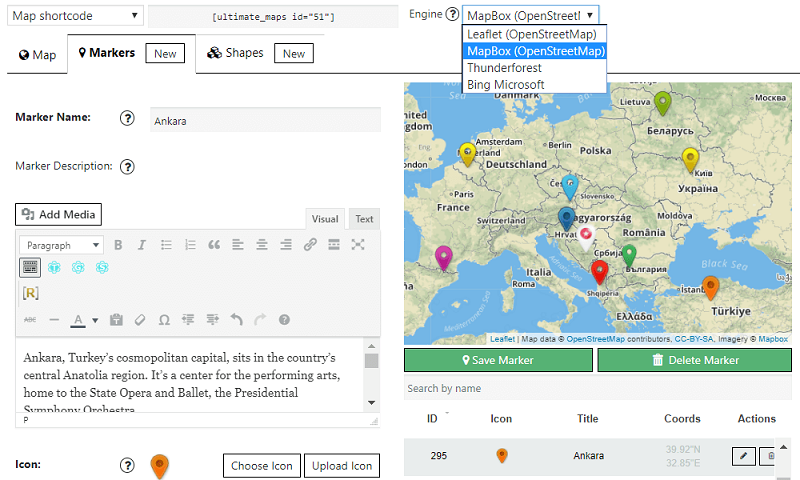This screenshot has height=480, width=800.
Task: Toggle bulleted list formatting
Action: [166, 245]
